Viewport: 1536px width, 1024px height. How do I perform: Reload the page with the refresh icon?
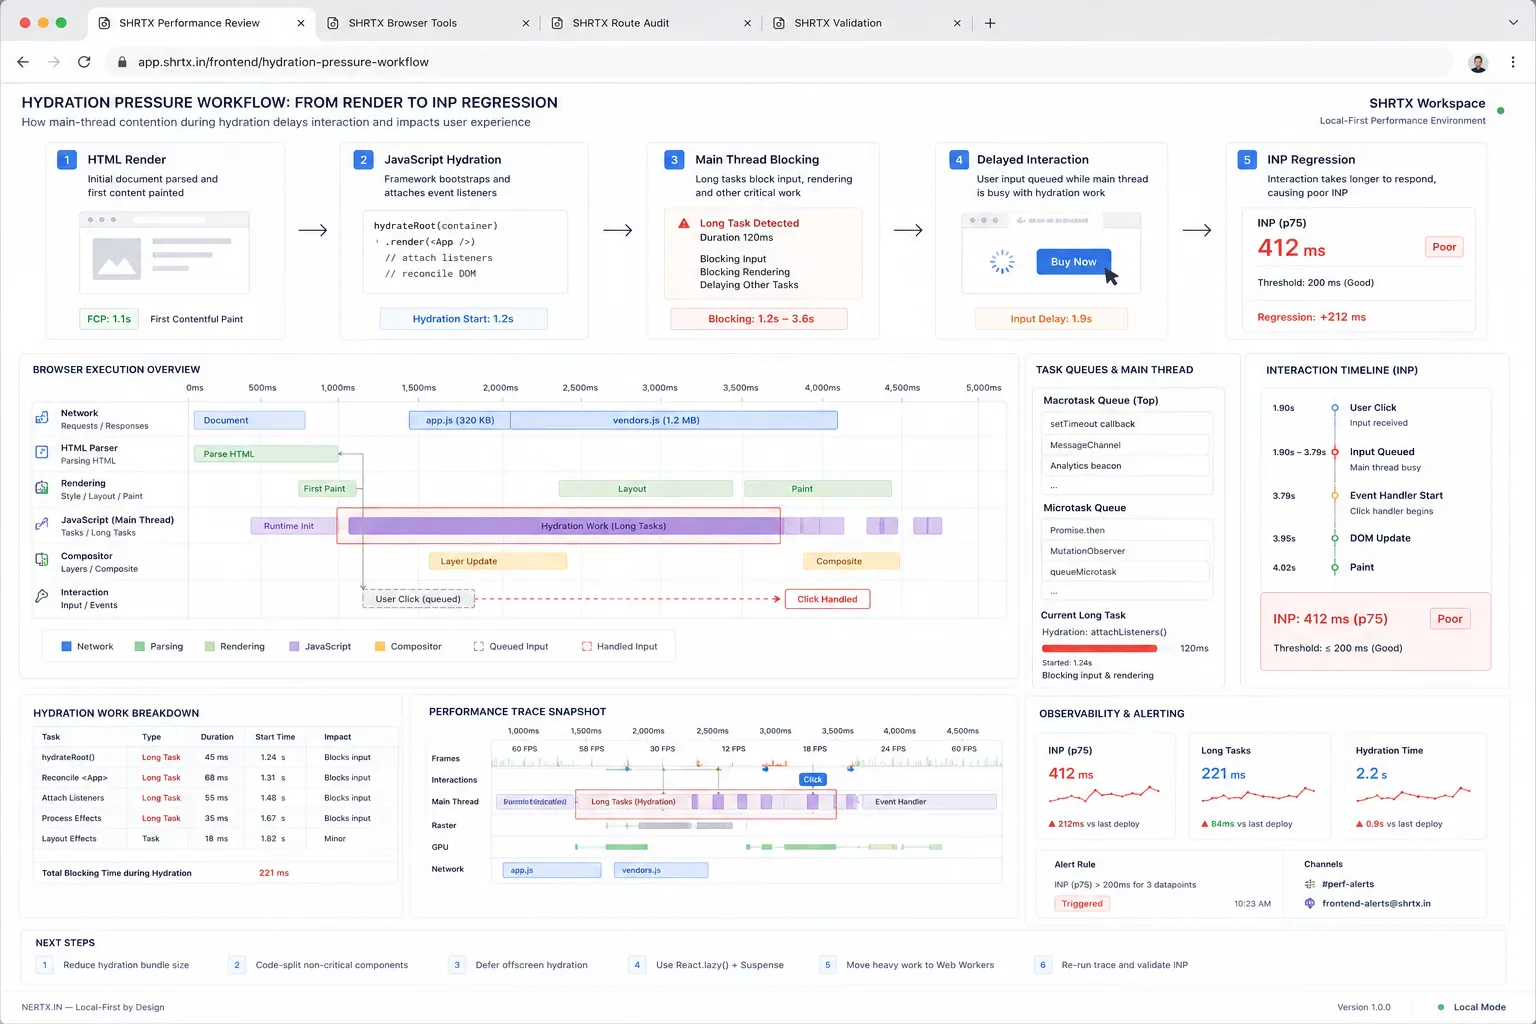pos(84,62)
